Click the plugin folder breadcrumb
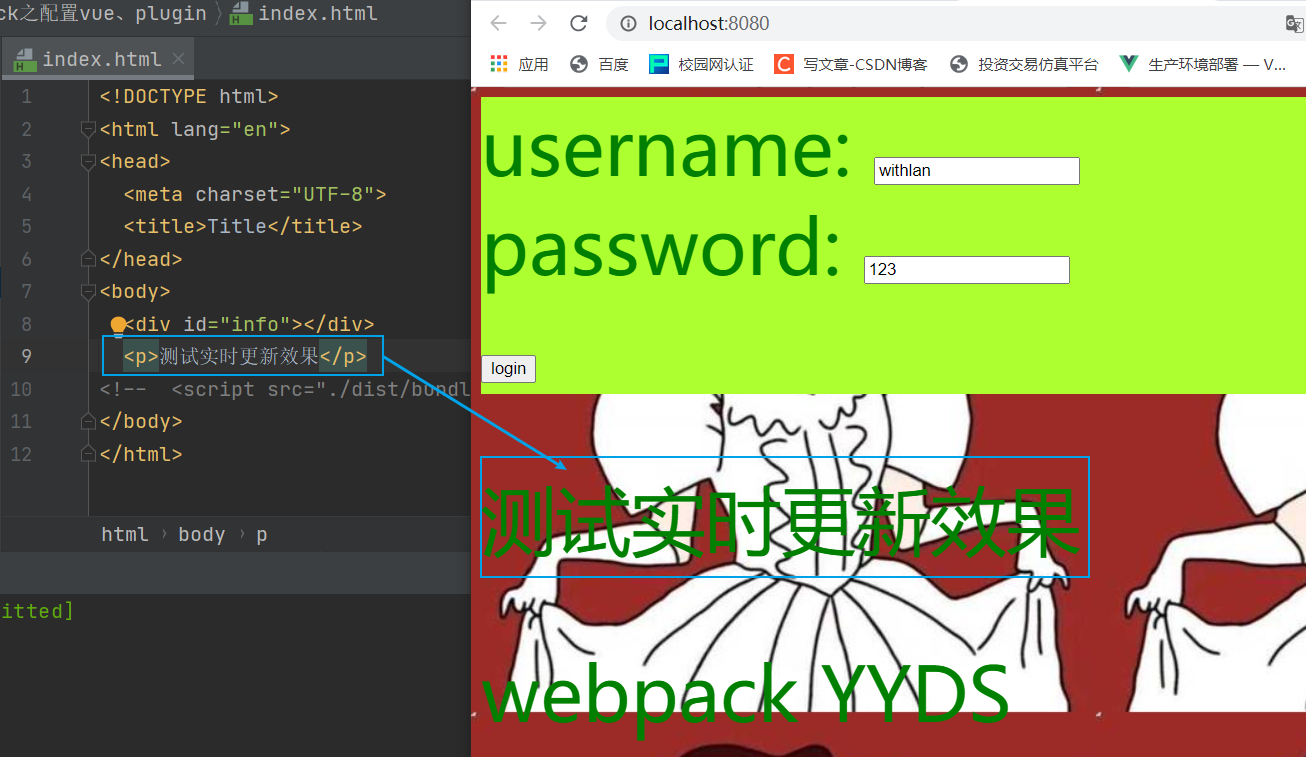 pyautogui.click(x=169, y=14)
